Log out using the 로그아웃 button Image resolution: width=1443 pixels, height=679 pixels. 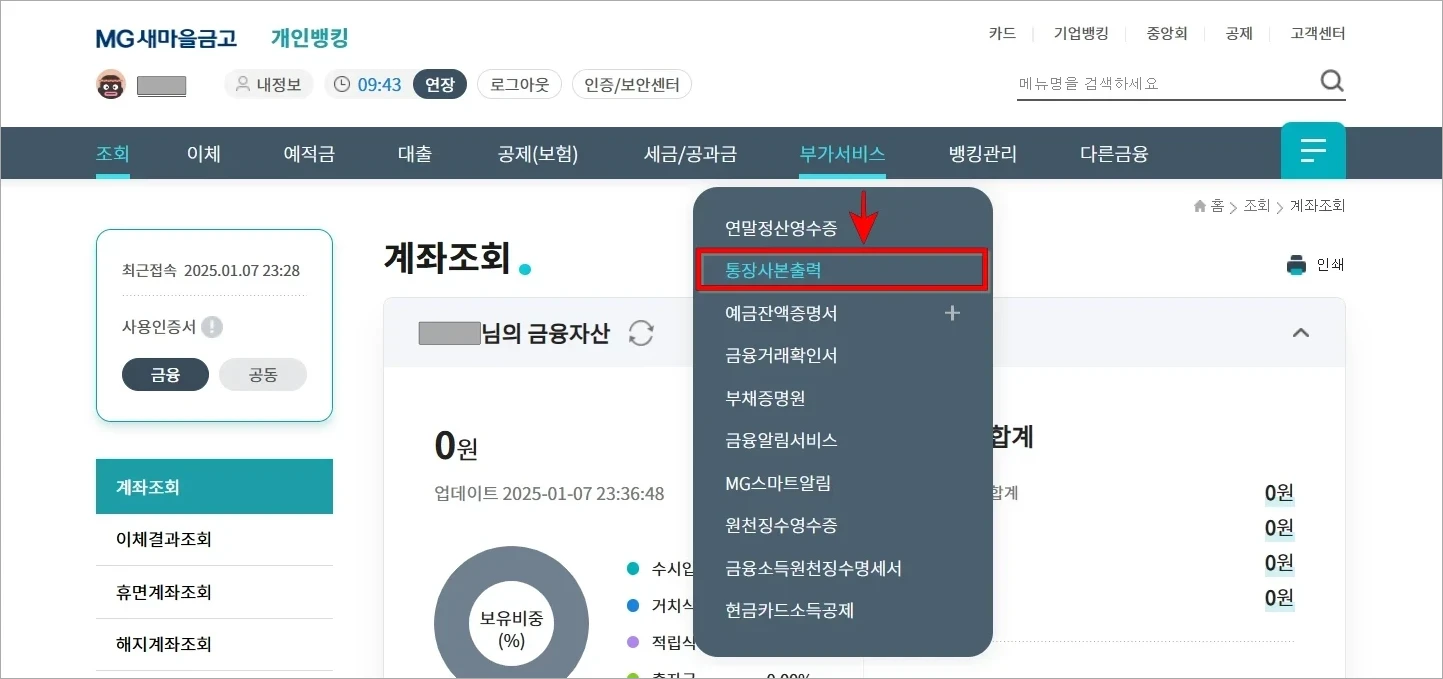click(x=519, y=84)
